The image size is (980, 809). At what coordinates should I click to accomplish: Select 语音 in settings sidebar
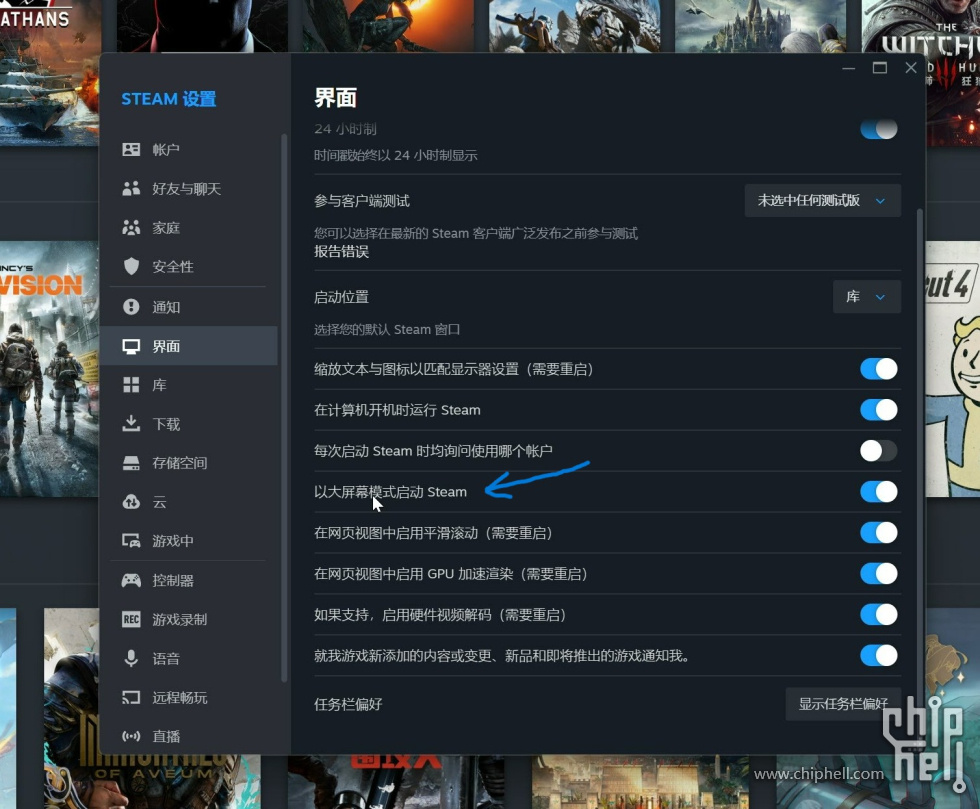pos(188,658)
